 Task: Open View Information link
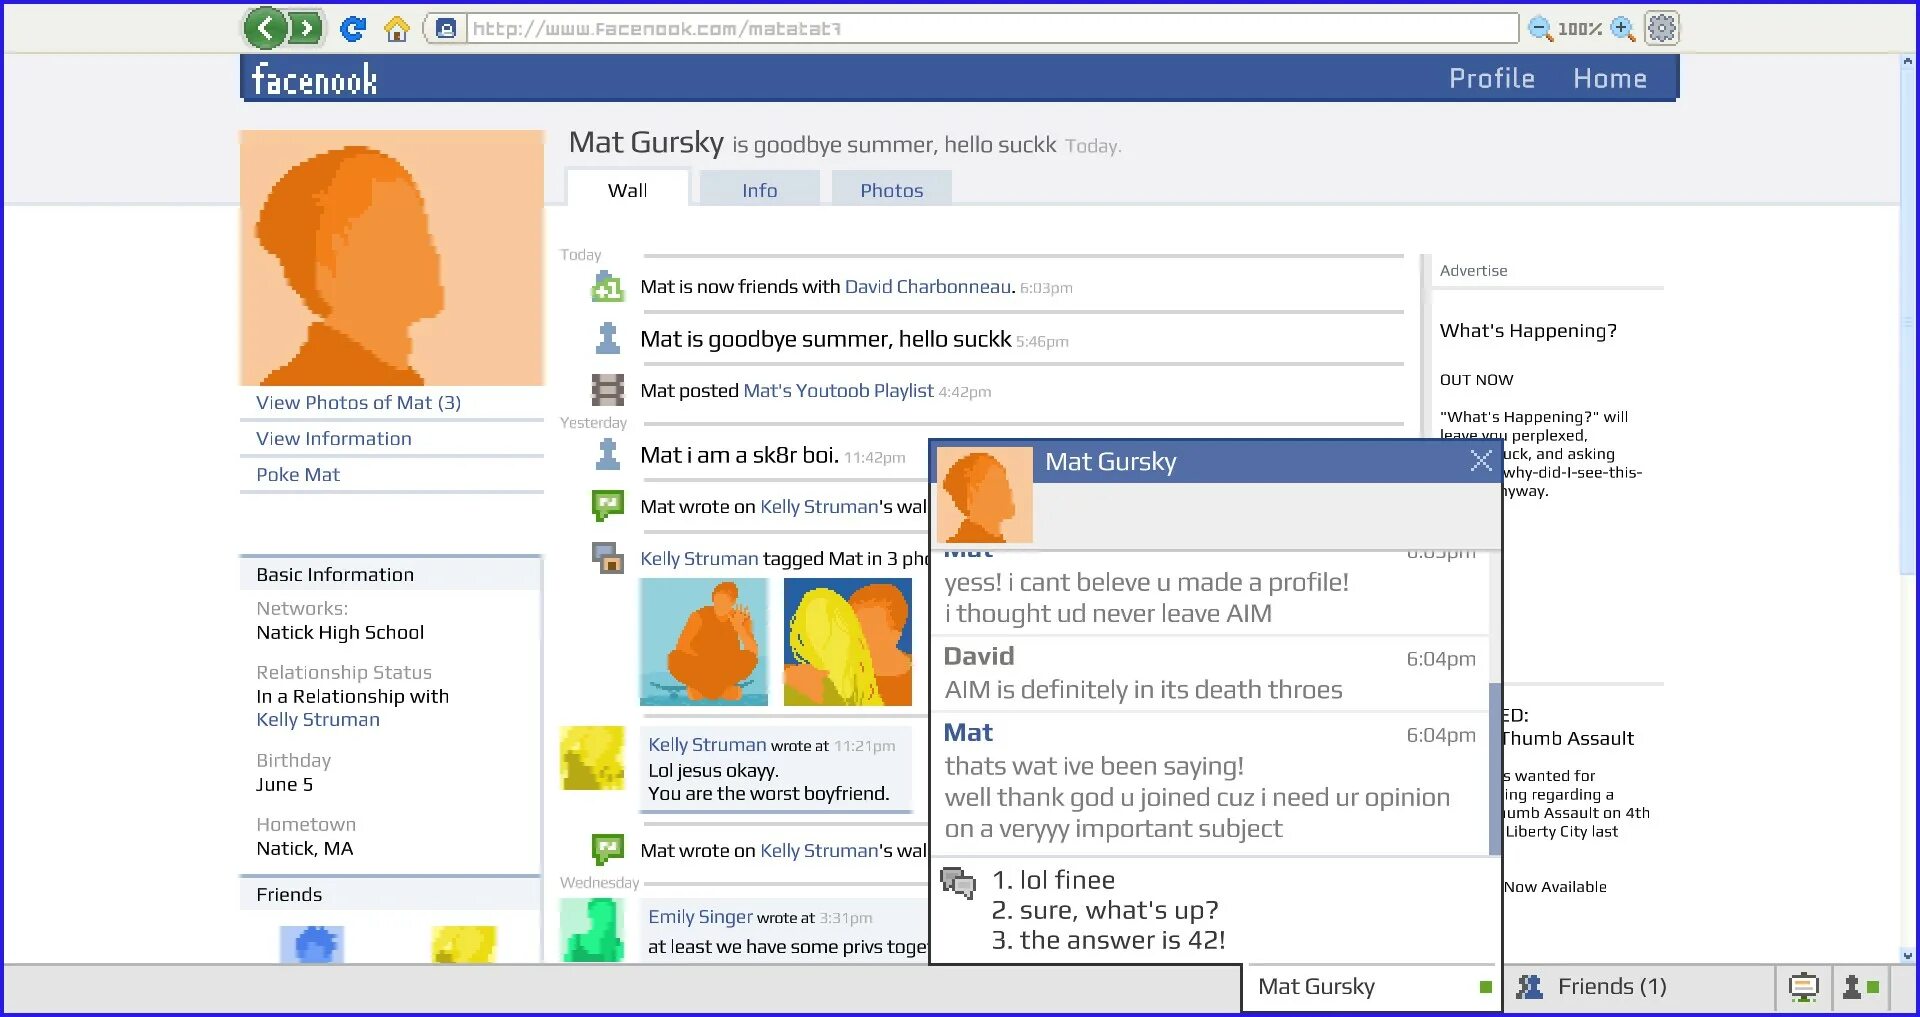(x=333, y=438)
